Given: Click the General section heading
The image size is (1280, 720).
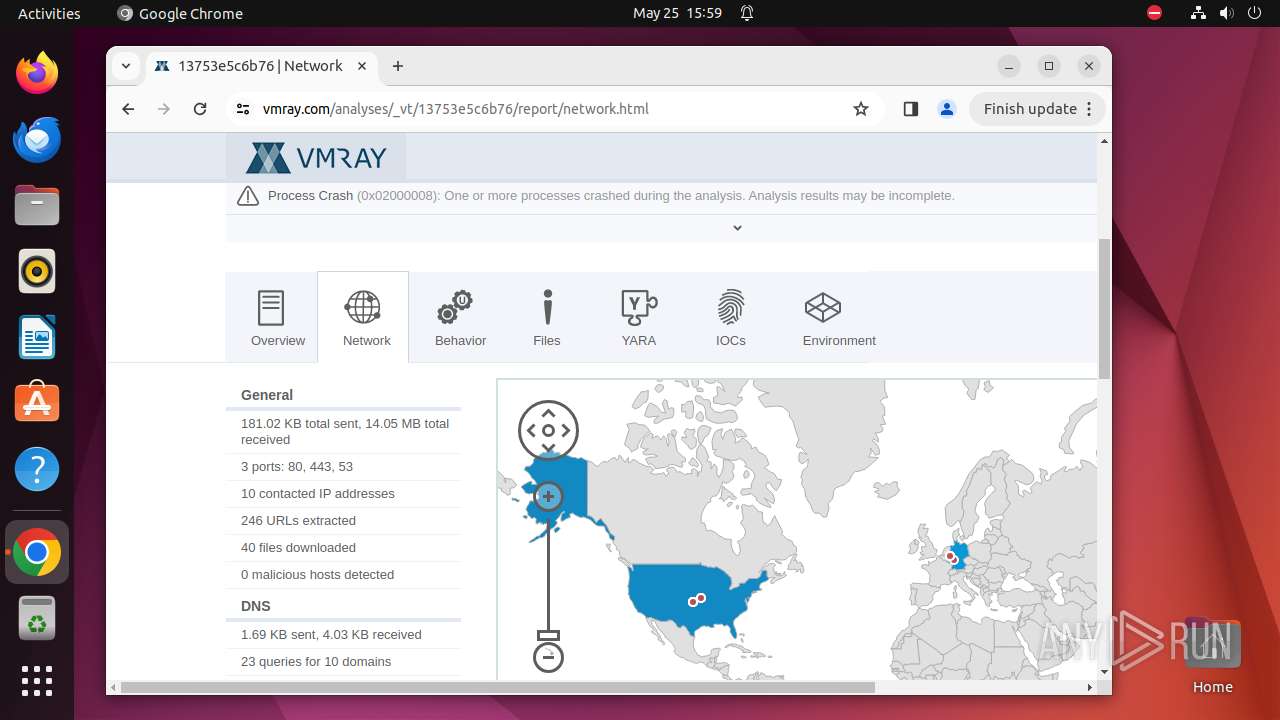Looking at the screenshot, I should coord(267,395).
